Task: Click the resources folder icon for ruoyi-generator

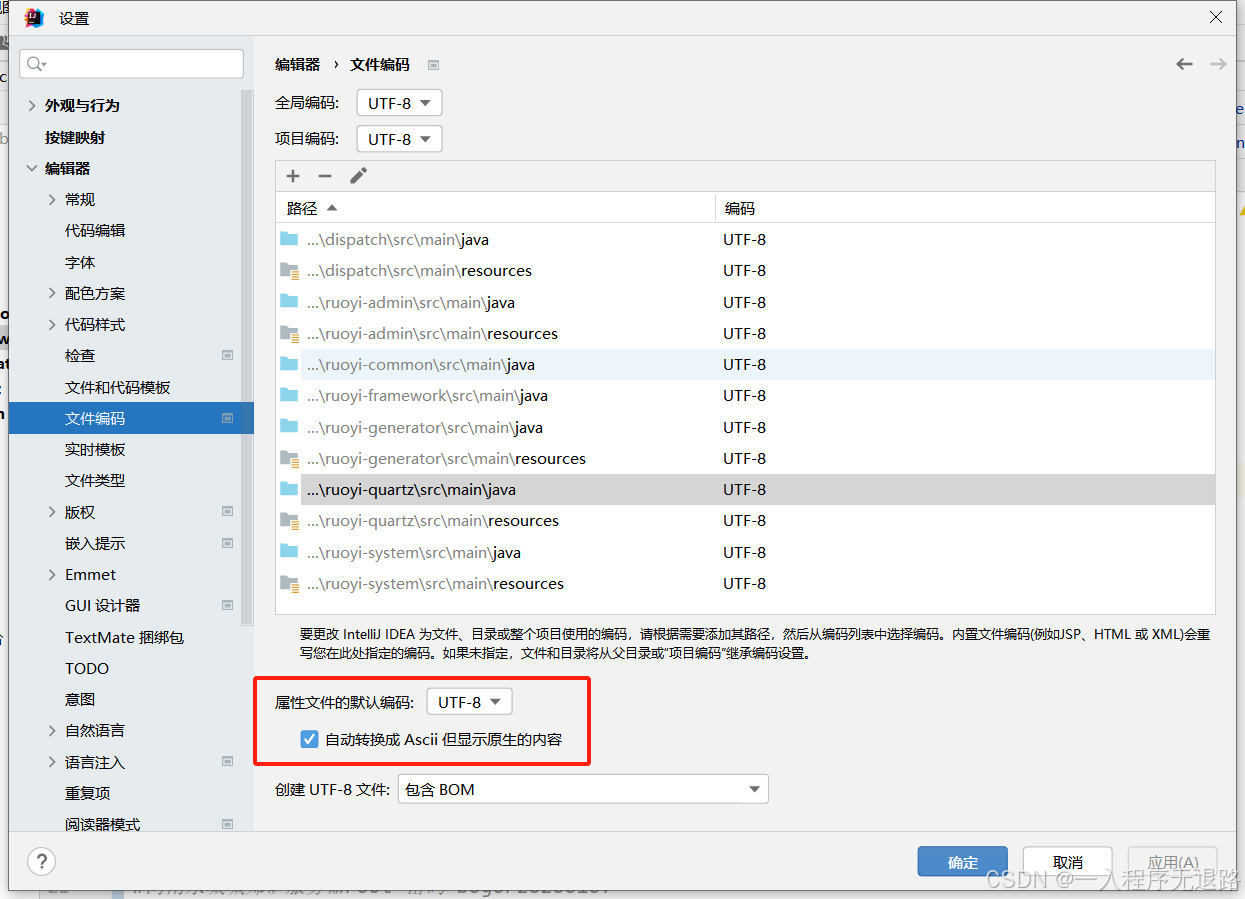Action: (x=289, y=458)
